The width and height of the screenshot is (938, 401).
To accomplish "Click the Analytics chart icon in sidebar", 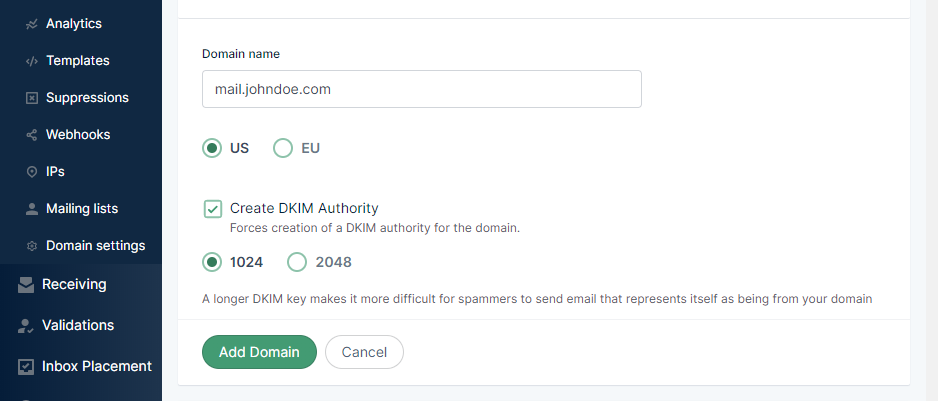I will (31, 24).
